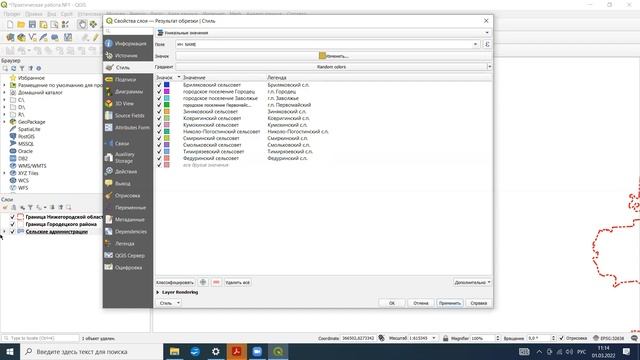Click the purple swatch of Смольковский сельсовет
This screenshot has width=640, height=360.
click(167, 145)
